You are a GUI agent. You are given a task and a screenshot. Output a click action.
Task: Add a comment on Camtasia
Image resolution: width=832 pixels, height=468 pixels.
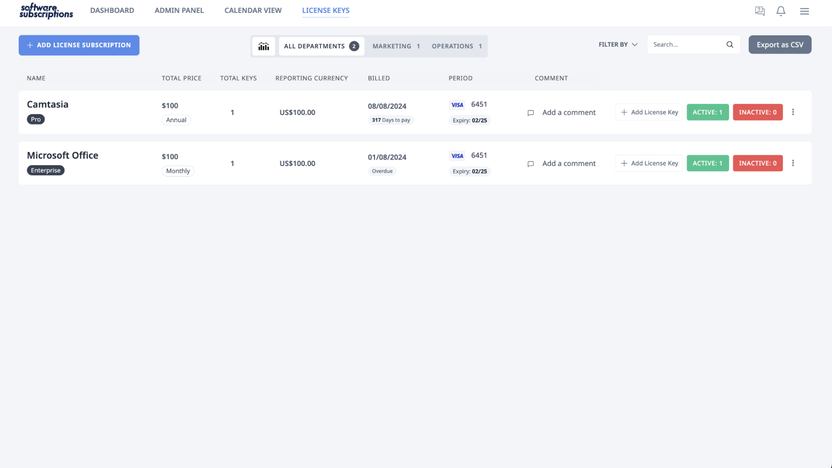[568, 112]
